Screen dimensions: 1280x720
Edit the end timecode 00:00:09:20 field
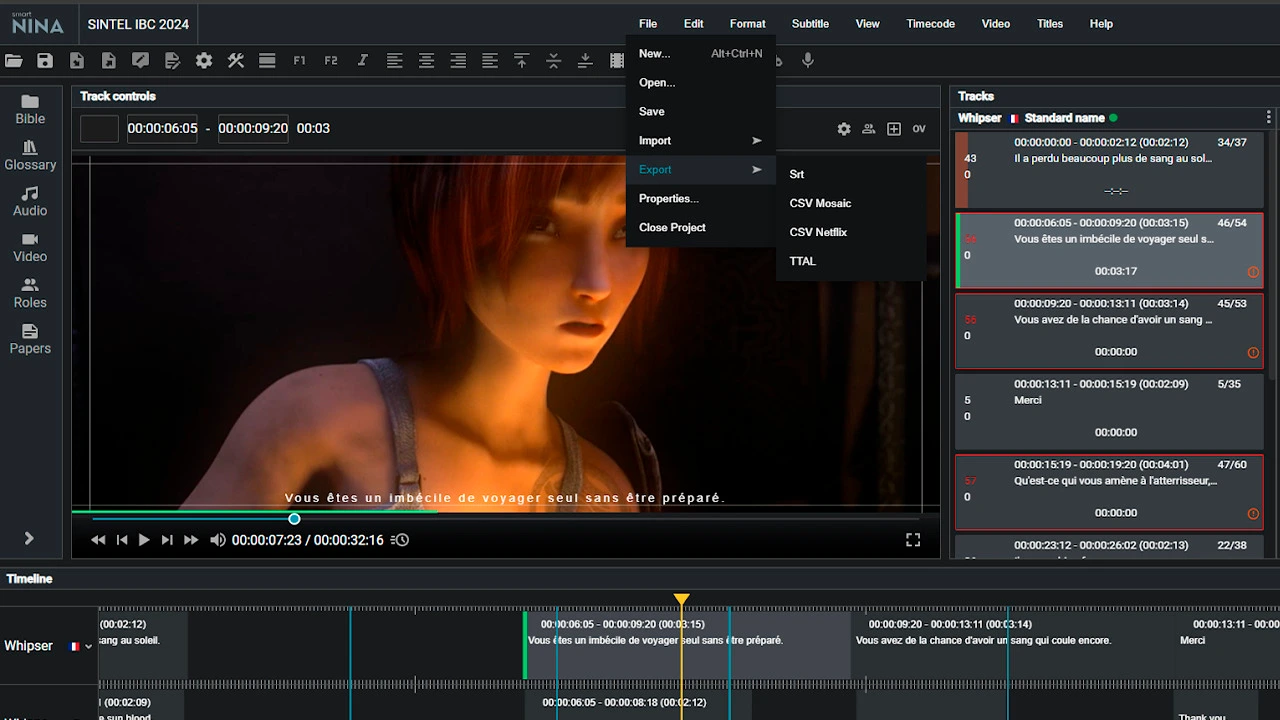pos(253,129)
